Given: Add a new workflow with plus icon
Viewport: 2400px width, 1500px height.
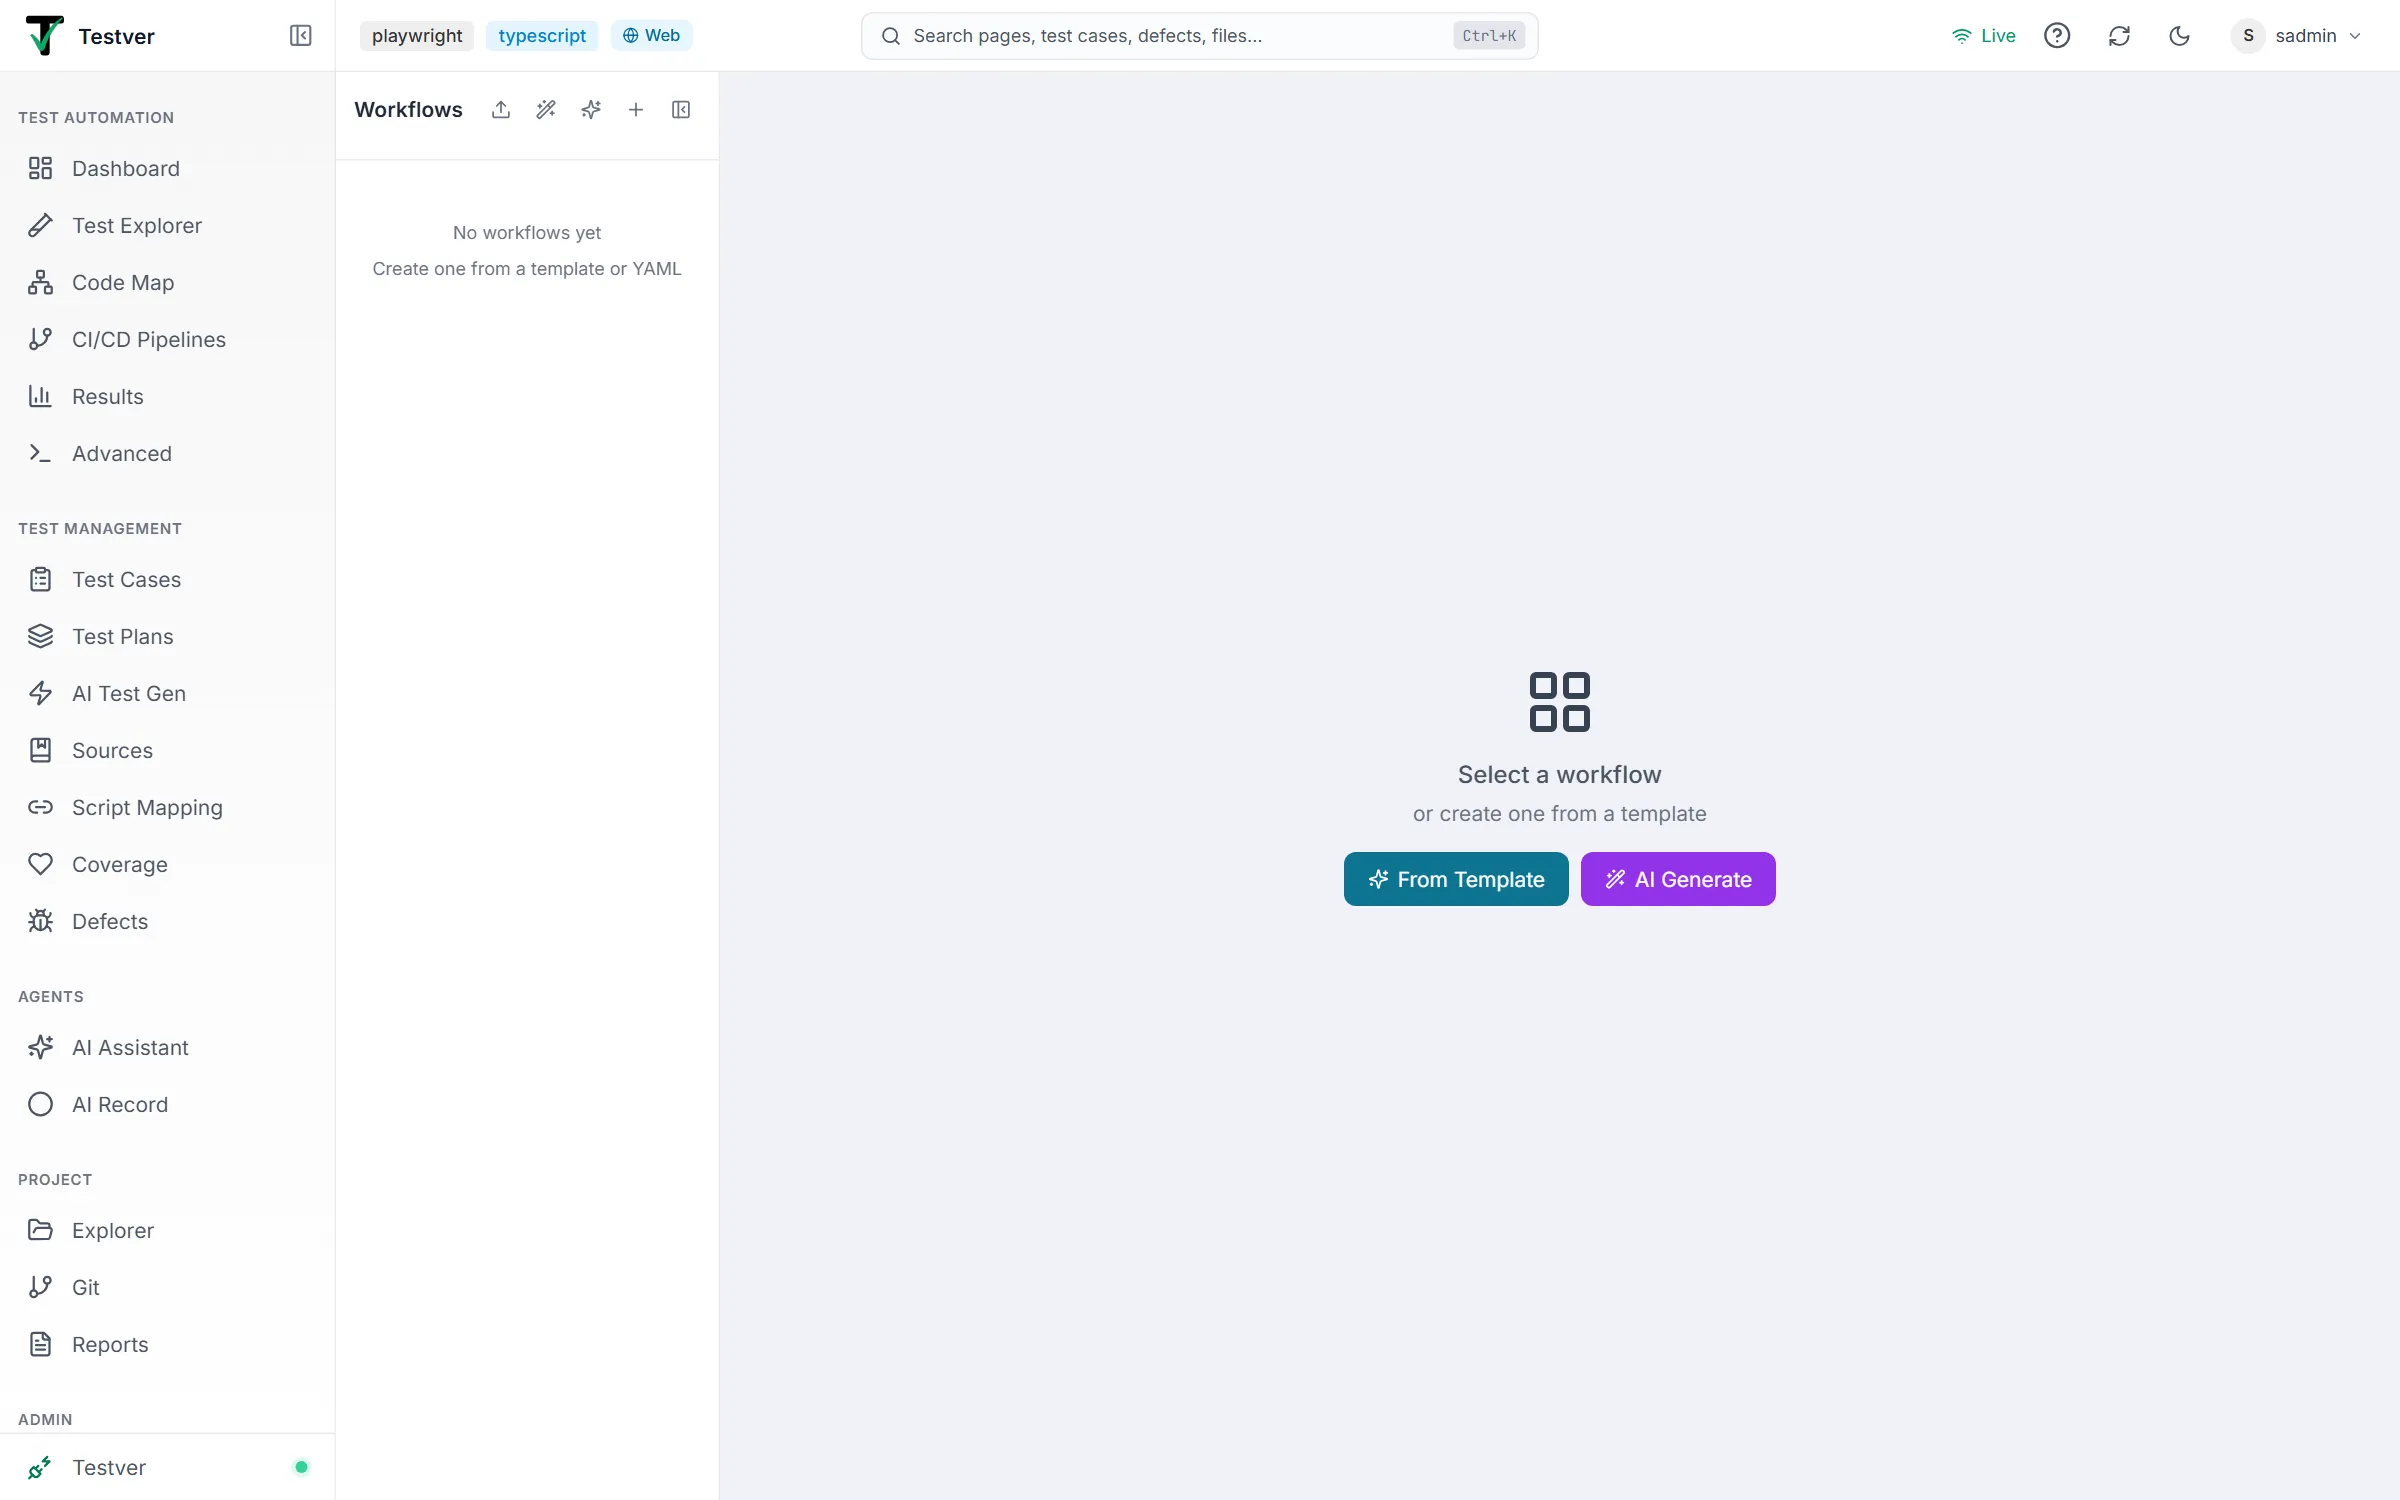Looking at the screenshot, I should tap(636, 110).
